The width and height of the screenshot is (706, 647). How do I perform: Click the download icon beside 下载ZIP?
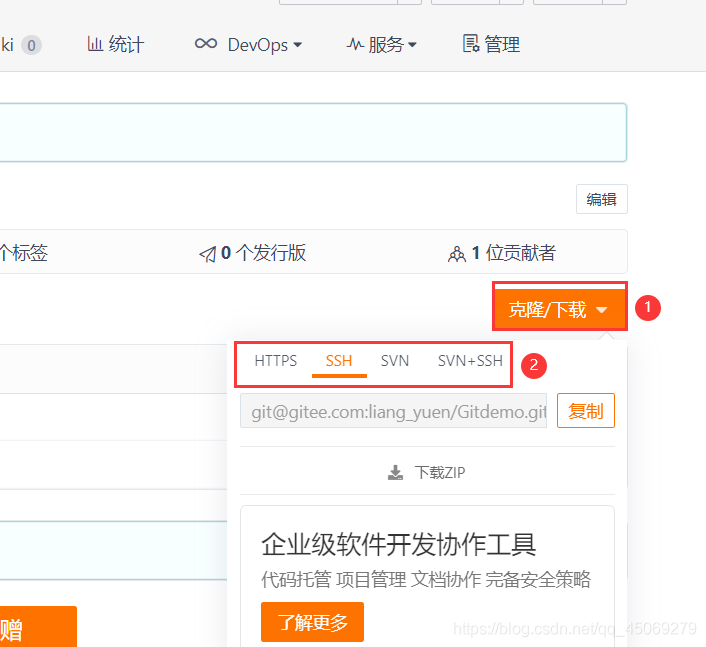click(395, 472)
